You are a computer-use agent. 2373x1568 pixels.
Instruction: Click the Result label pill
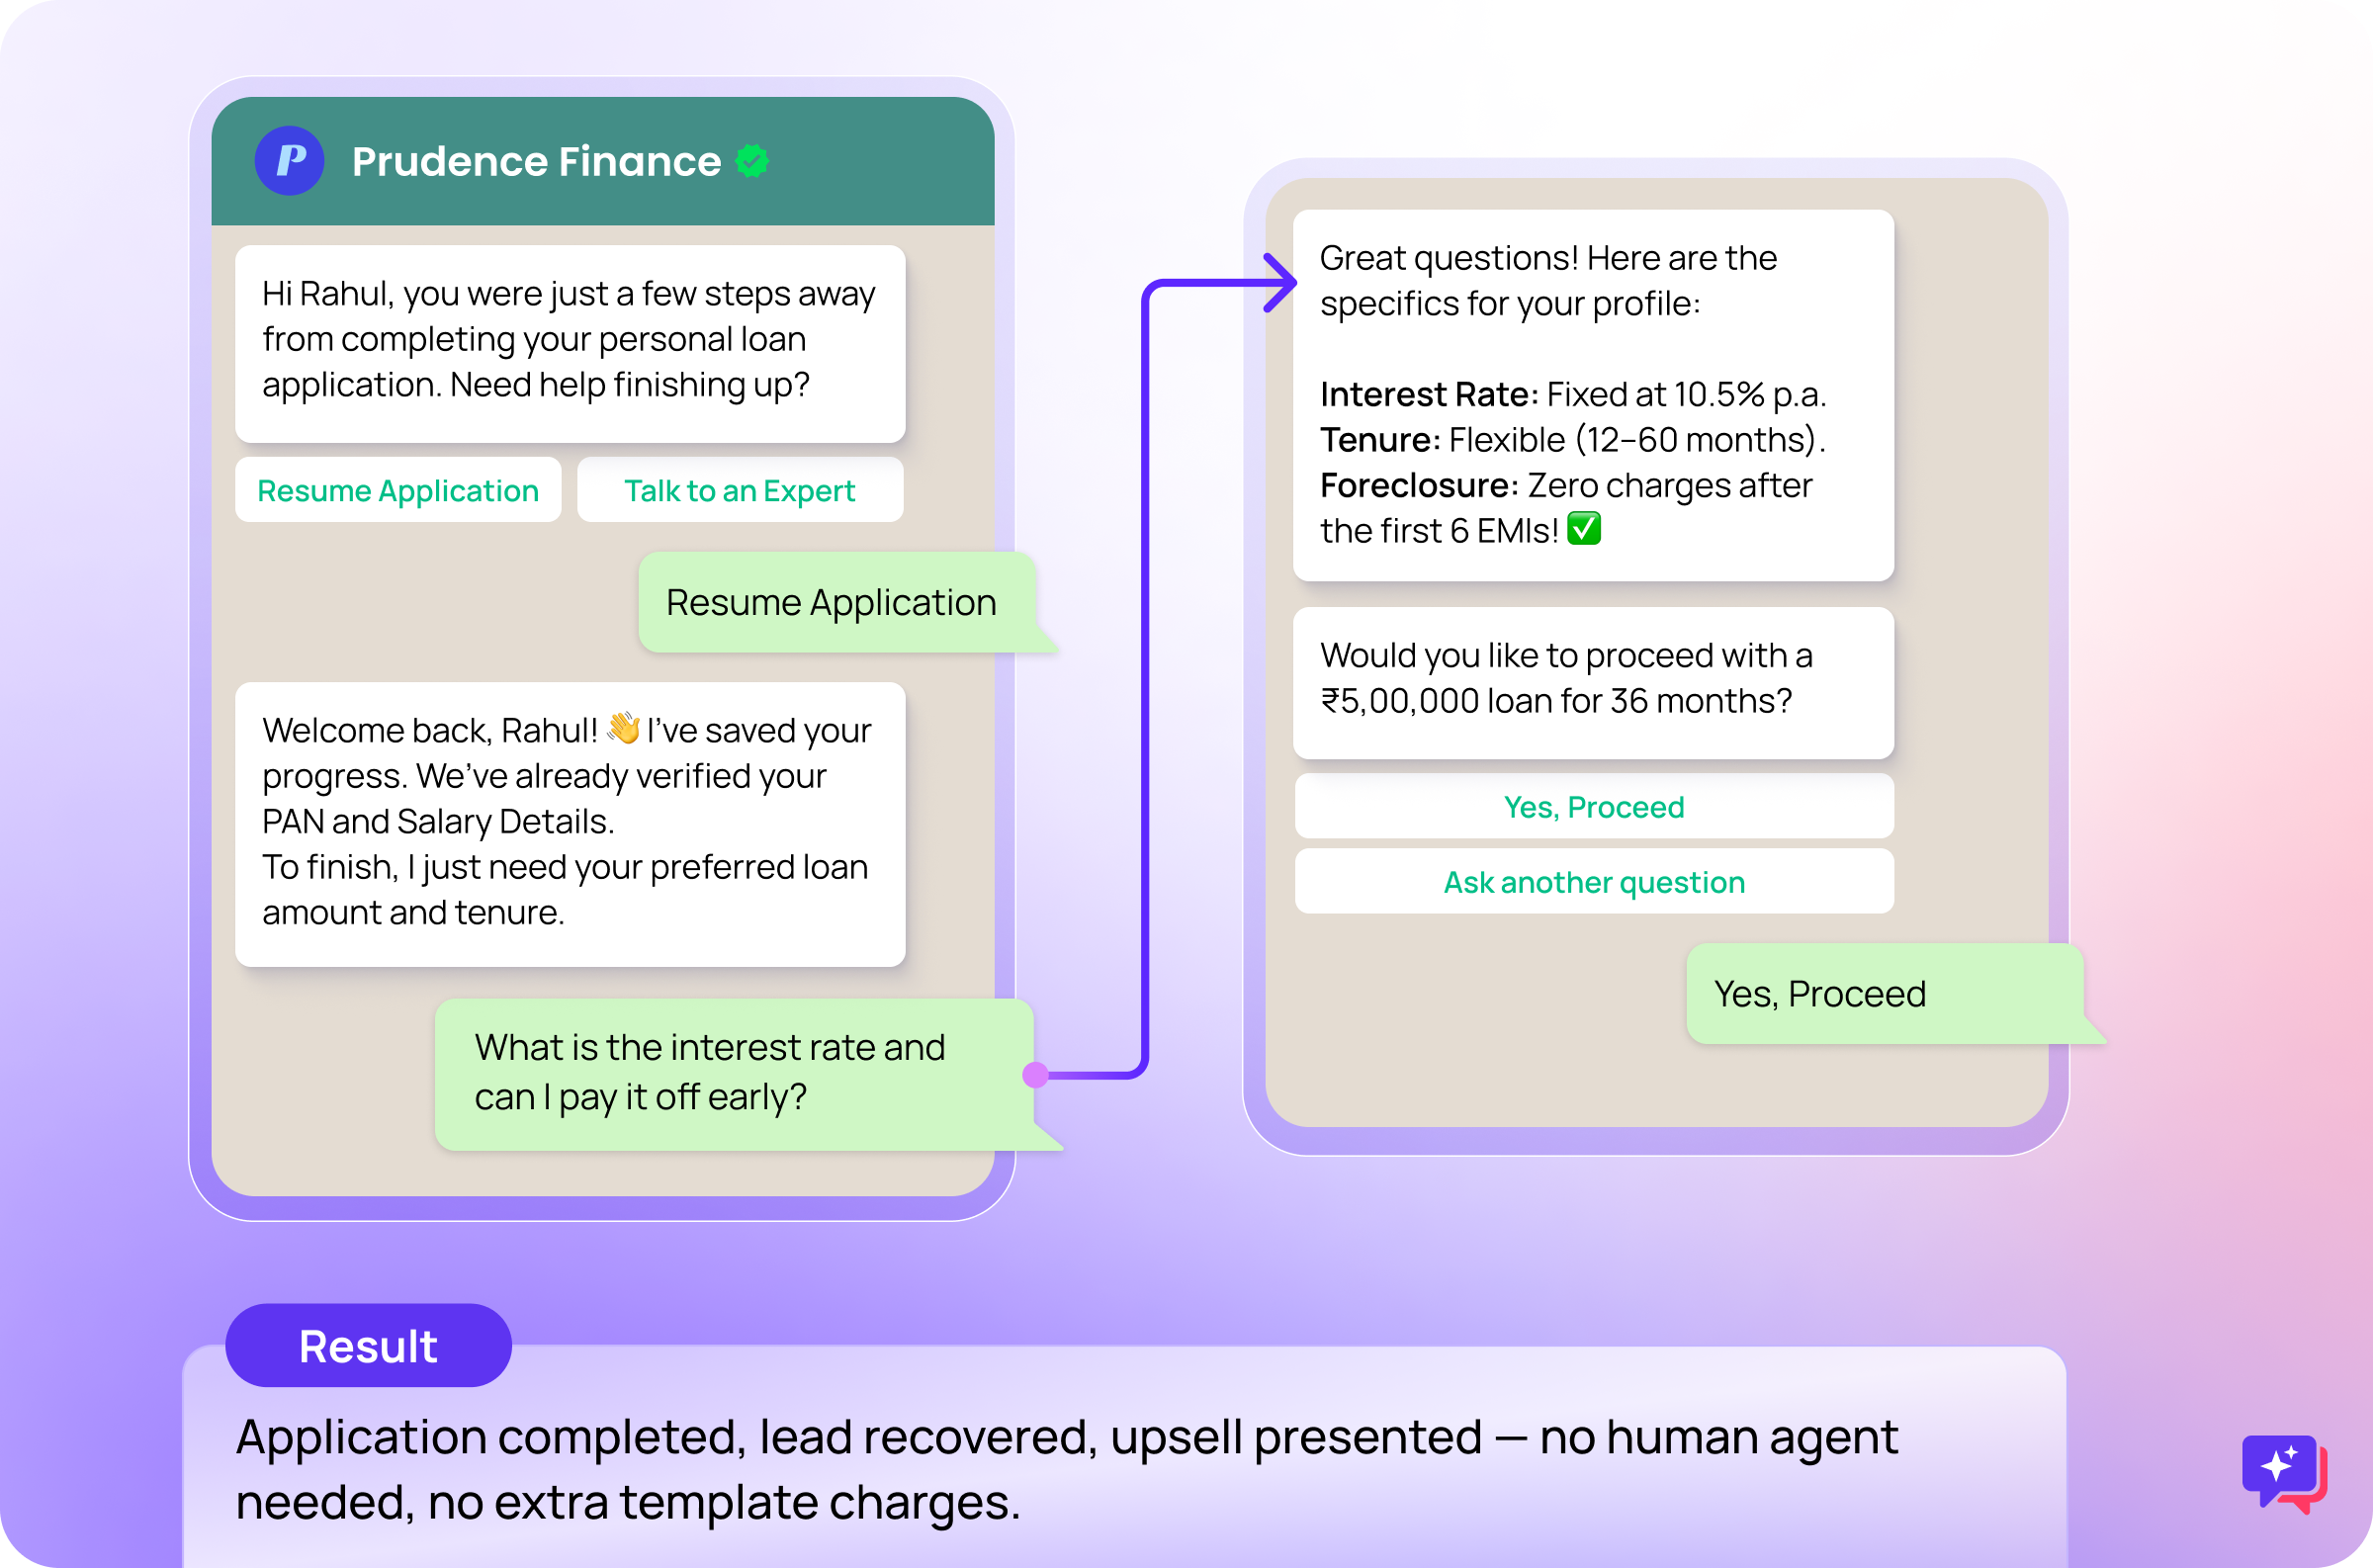pos(368,1346)
